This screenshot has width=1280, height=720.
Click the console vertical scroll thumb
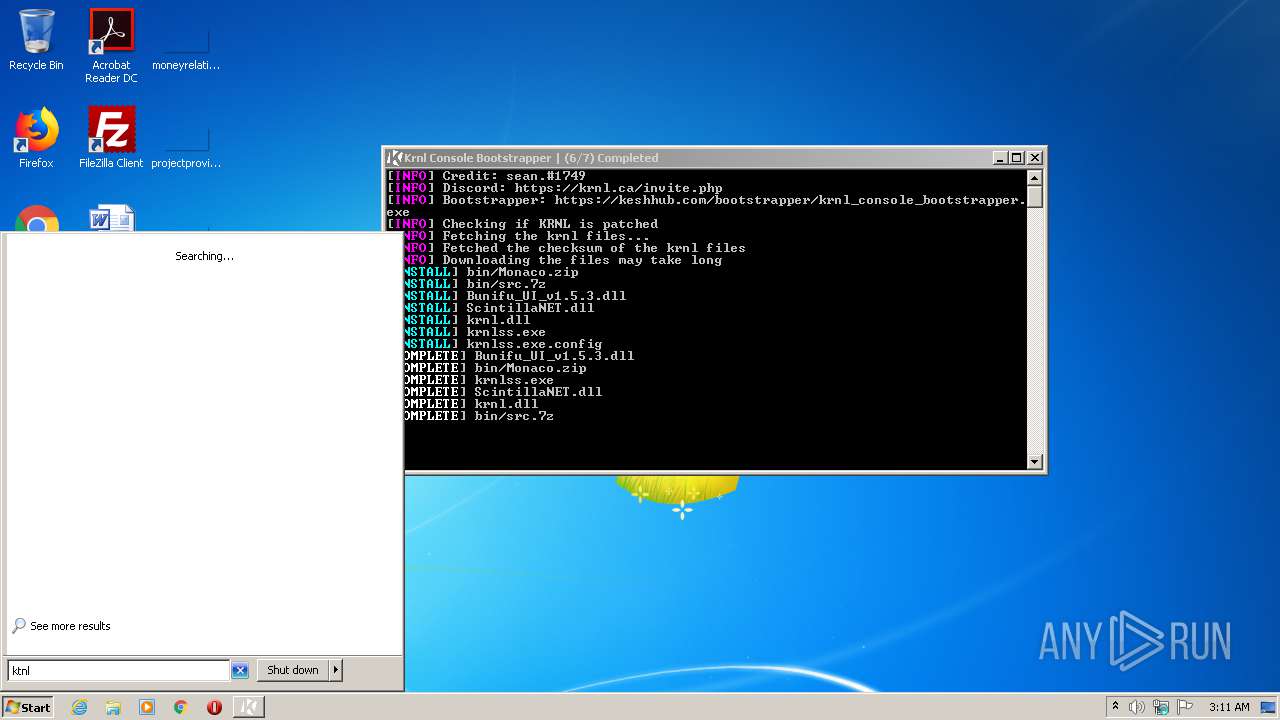click(x=1036, y=196)
